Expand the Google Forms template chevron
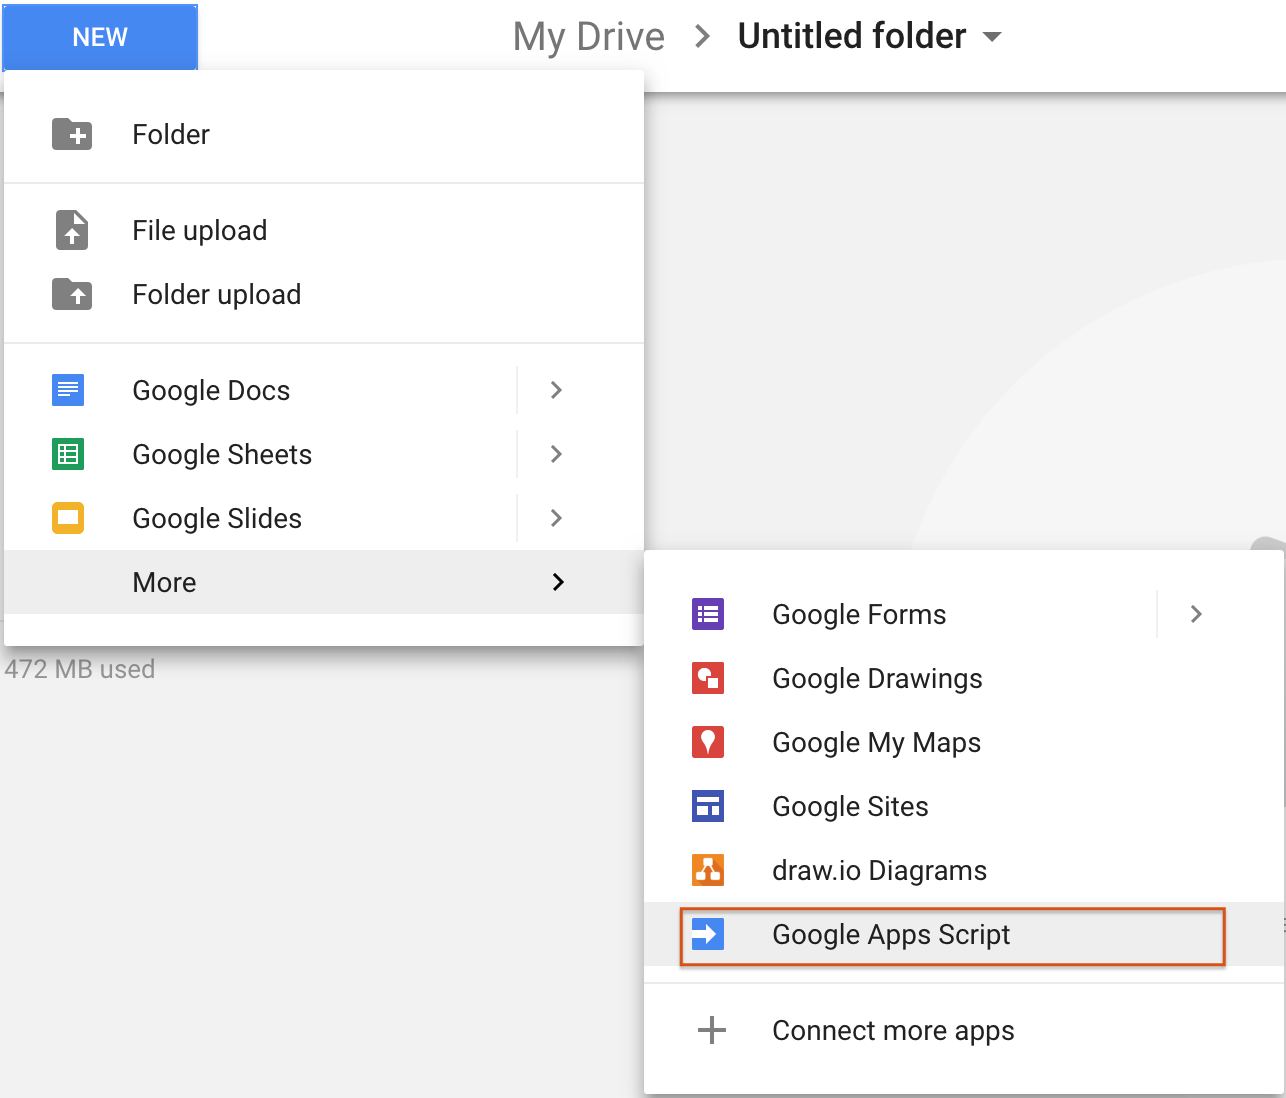This screenshot has width=1286, height=1098. coord(1196,614)
